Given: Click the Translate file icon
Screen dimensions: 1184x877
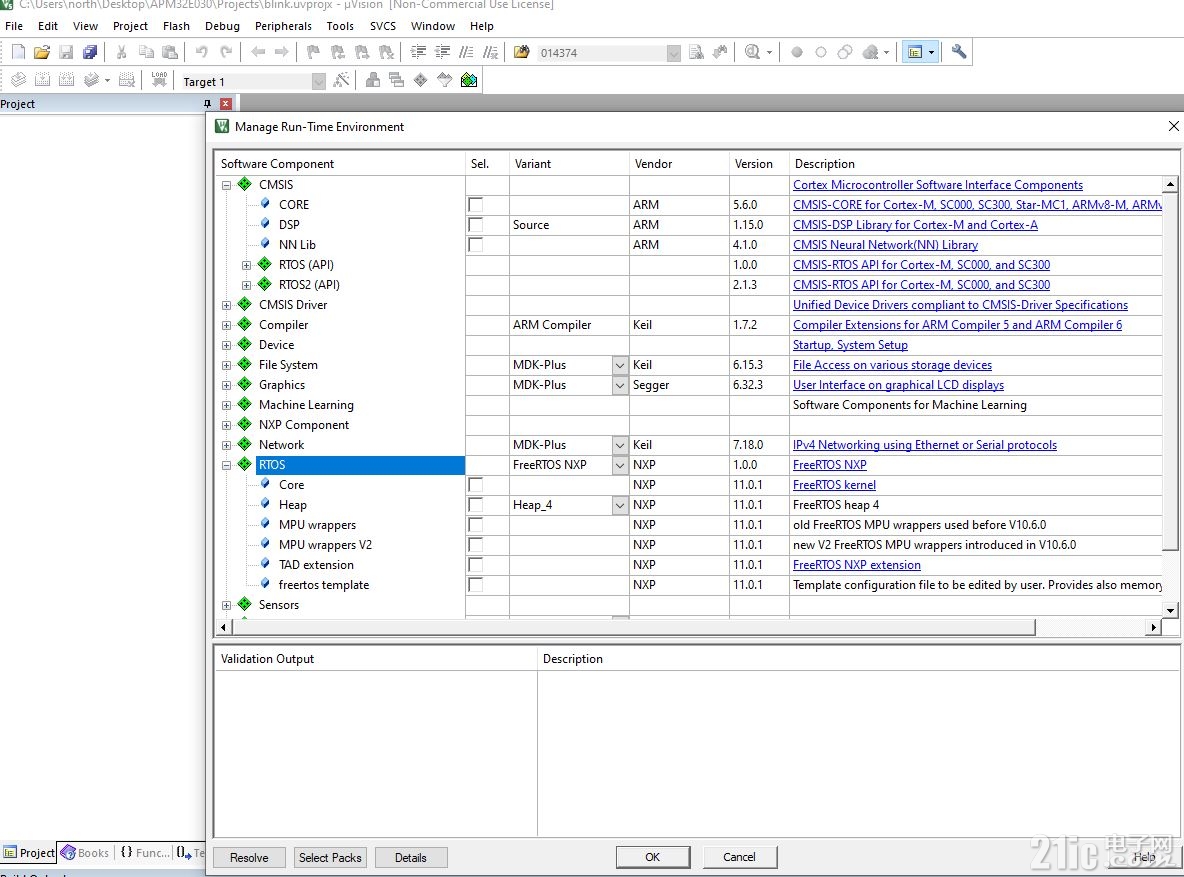Looking at the screenshot, I should (x=18, y=80).
